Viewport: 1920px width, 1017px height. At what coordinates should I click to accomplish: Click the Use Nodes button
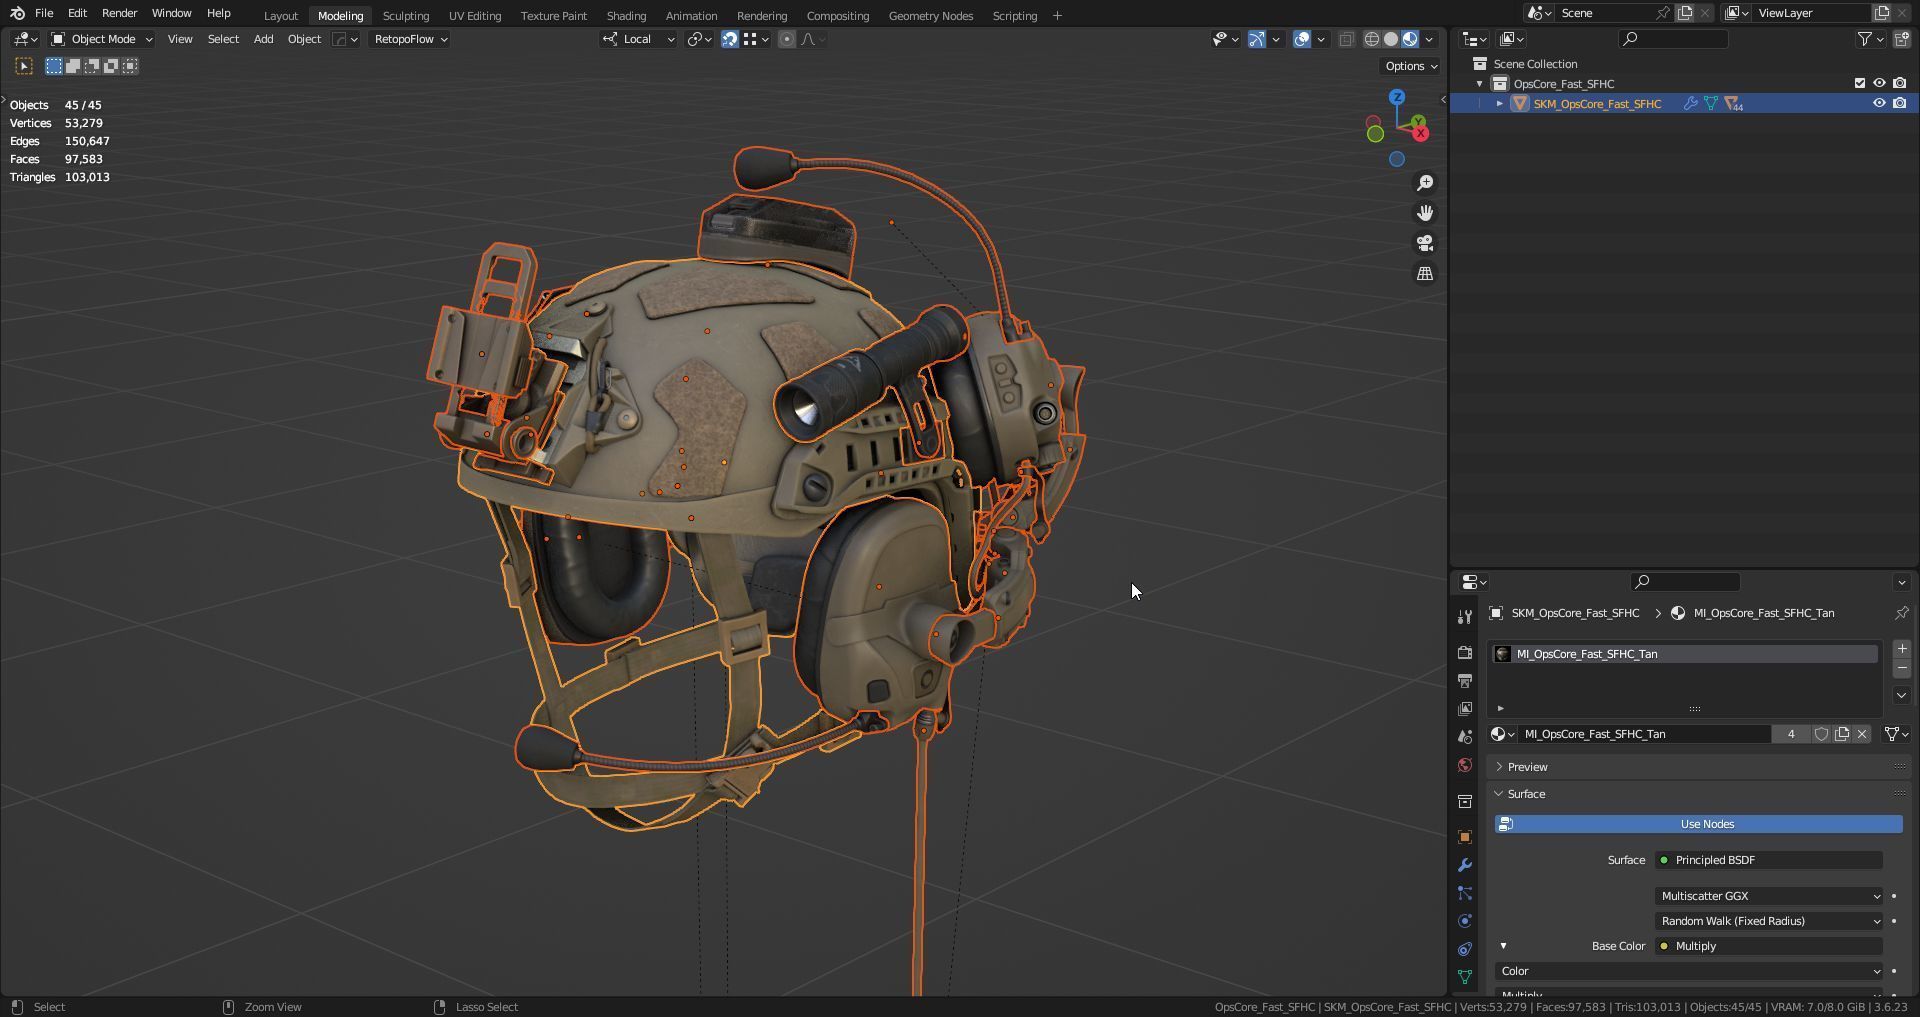click(1699, 824)
